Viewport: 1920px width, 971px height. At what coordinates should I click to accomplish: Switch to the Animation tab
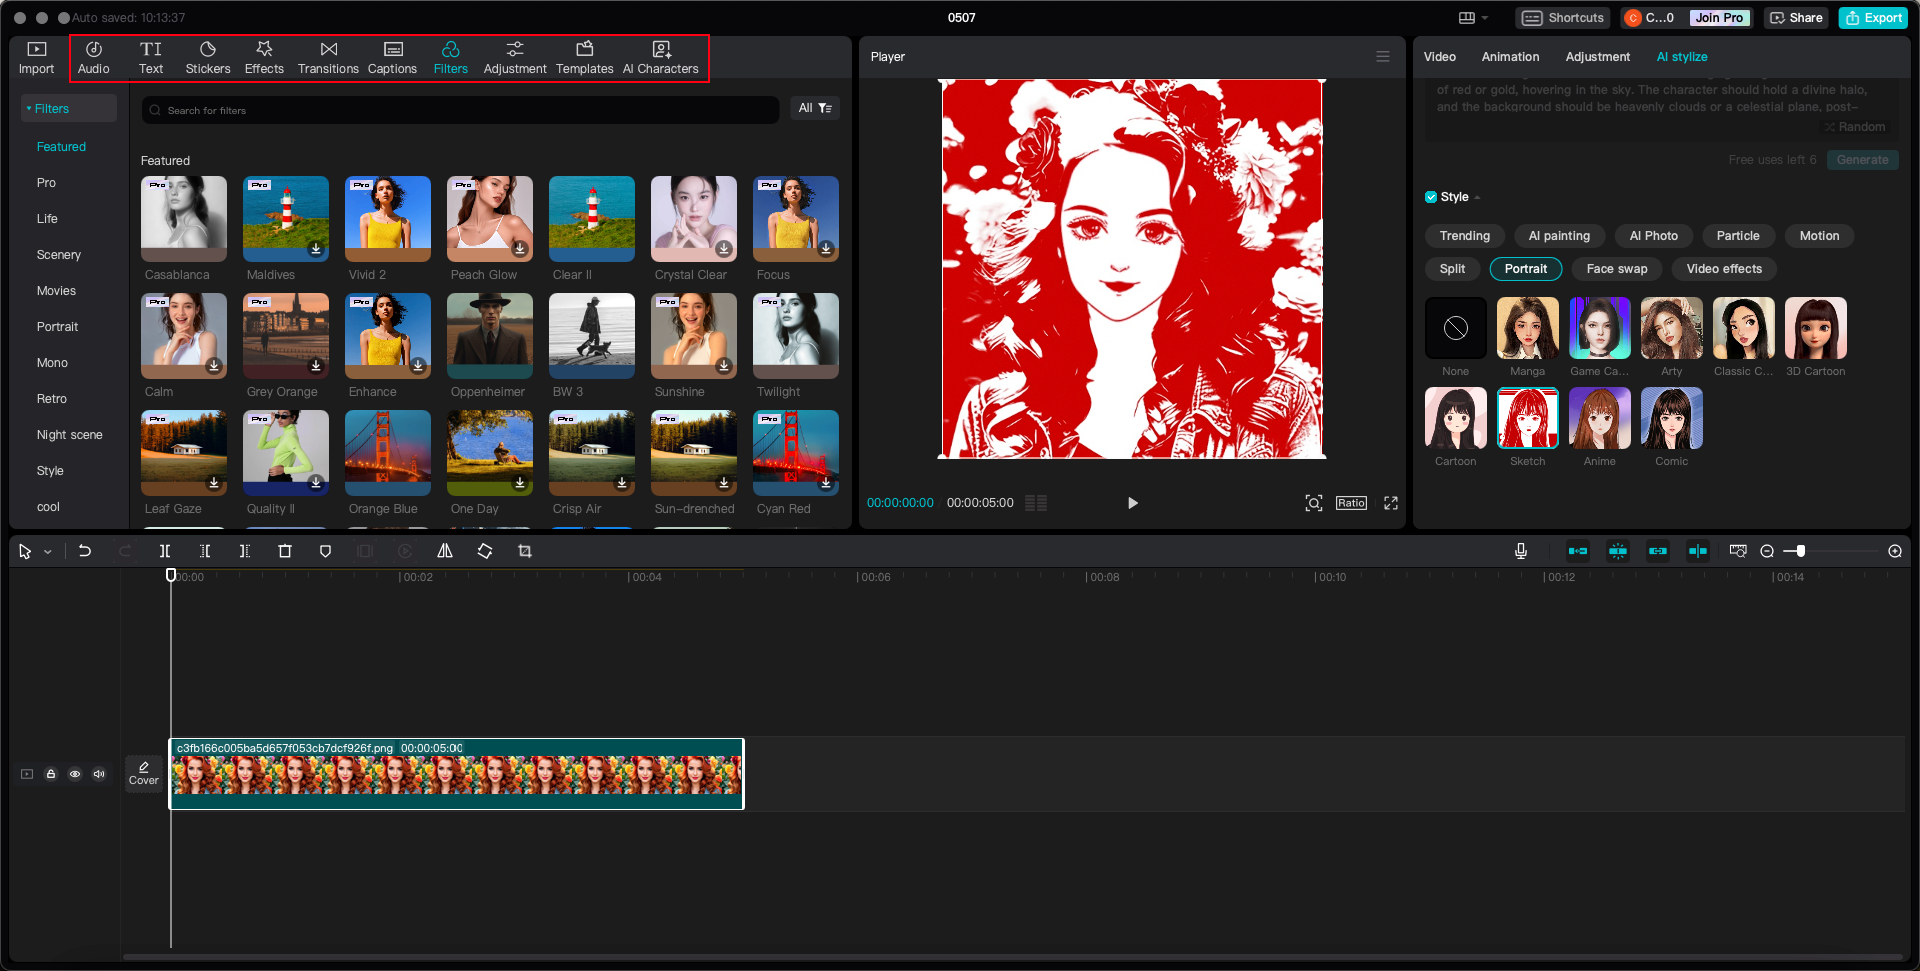click(1510, 57)
